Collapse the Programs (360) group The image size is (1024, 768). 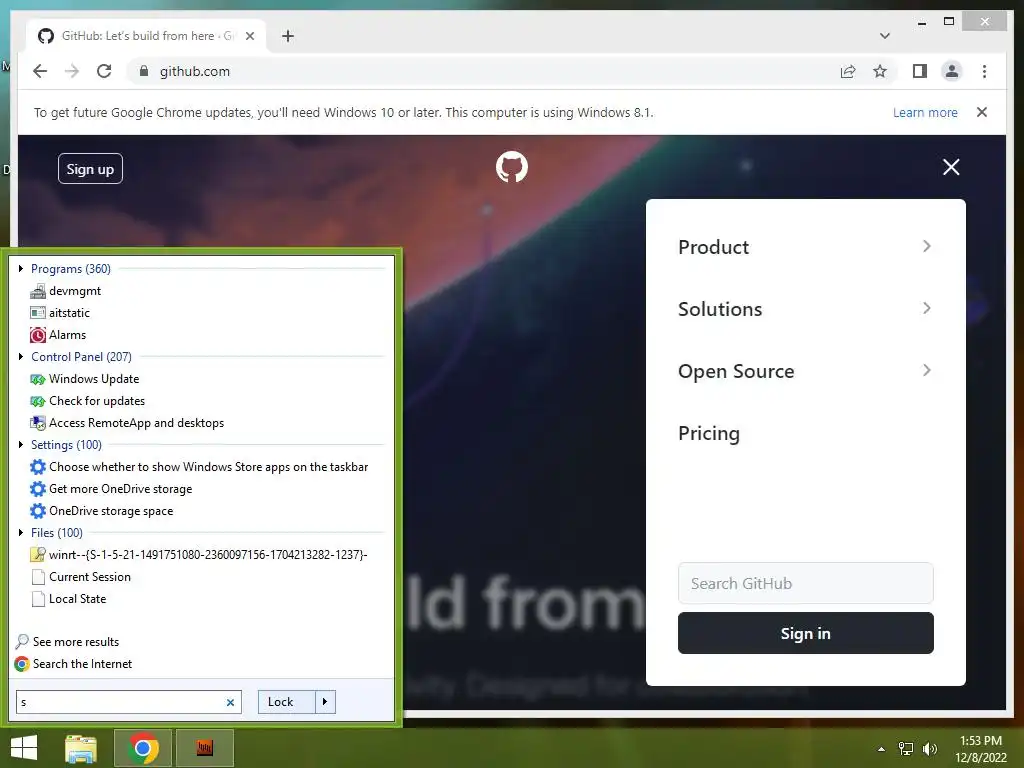tap(21, 268)
